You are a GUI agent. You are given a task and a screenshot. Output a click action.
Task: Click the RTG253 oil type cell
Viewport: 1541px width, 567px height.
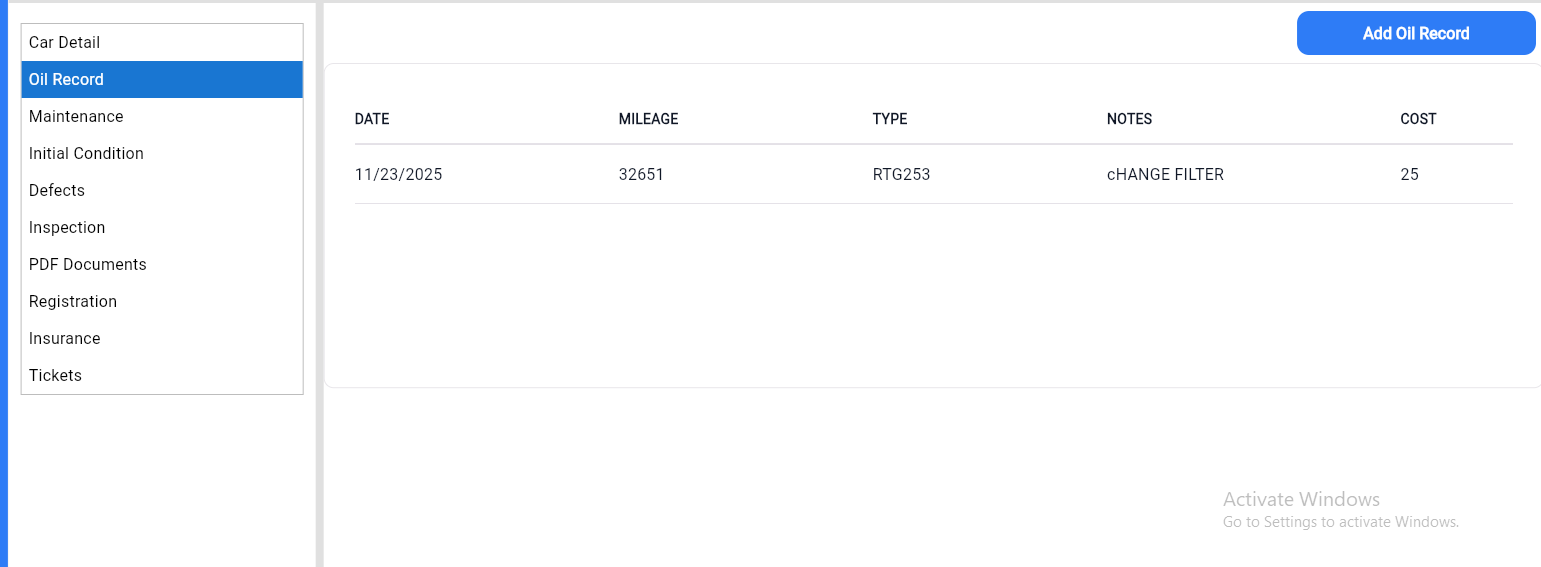(x=901, y=175)
